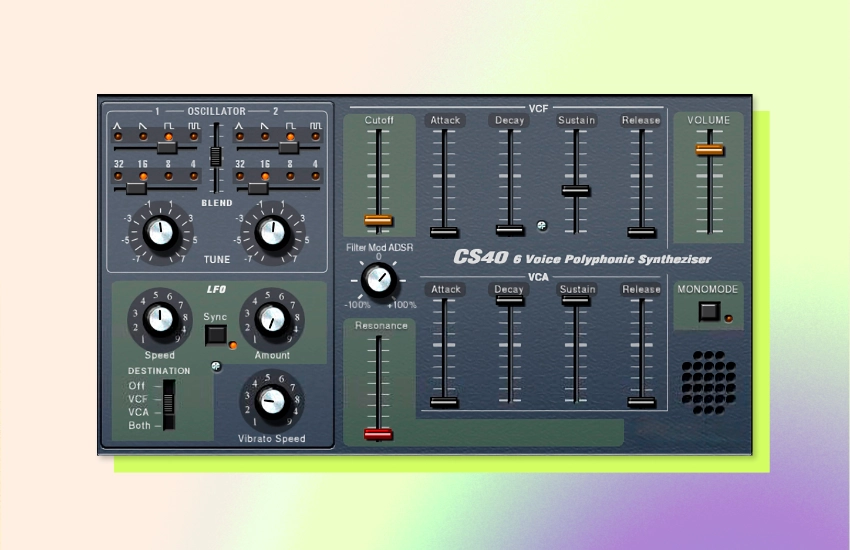Click the CS40 logo text
The image size is (850, 550).
pyautogui.click(x=481, y=257)
